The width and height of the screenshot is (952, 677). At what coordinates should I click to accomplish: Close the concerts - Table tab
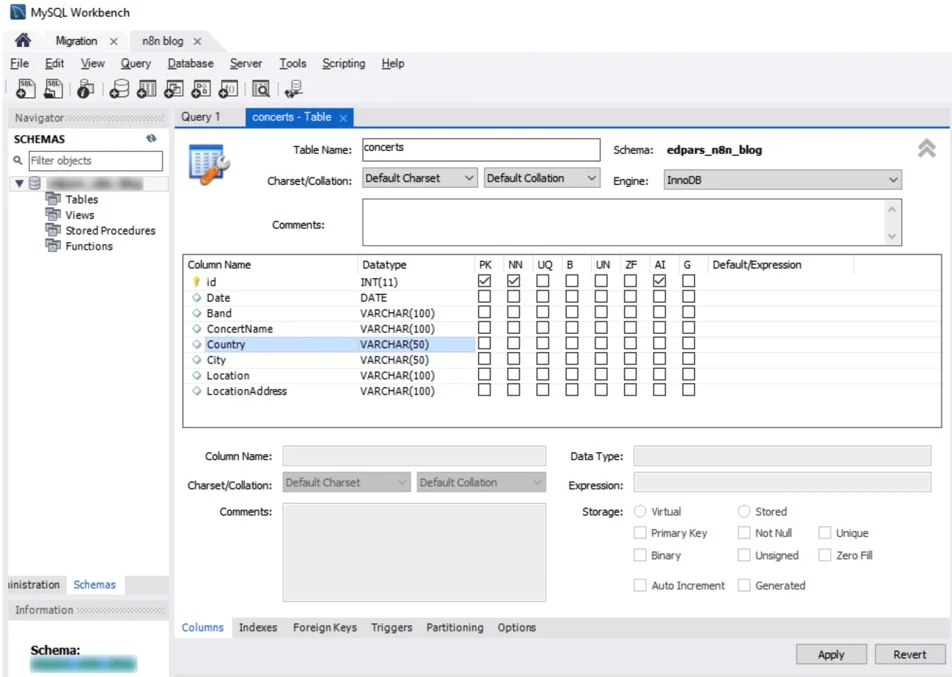pyautogui.click(x=343, y=118)
